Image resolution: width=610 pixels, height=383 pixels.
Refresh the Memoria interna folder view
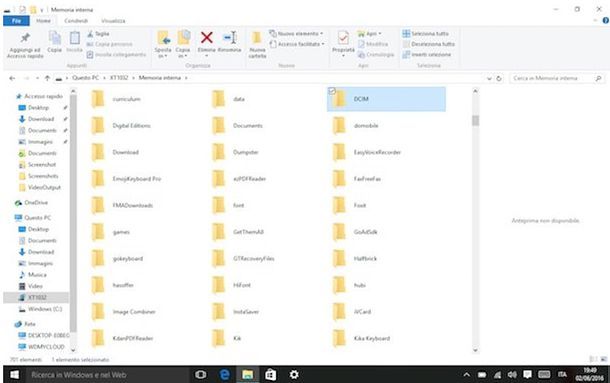499,78
